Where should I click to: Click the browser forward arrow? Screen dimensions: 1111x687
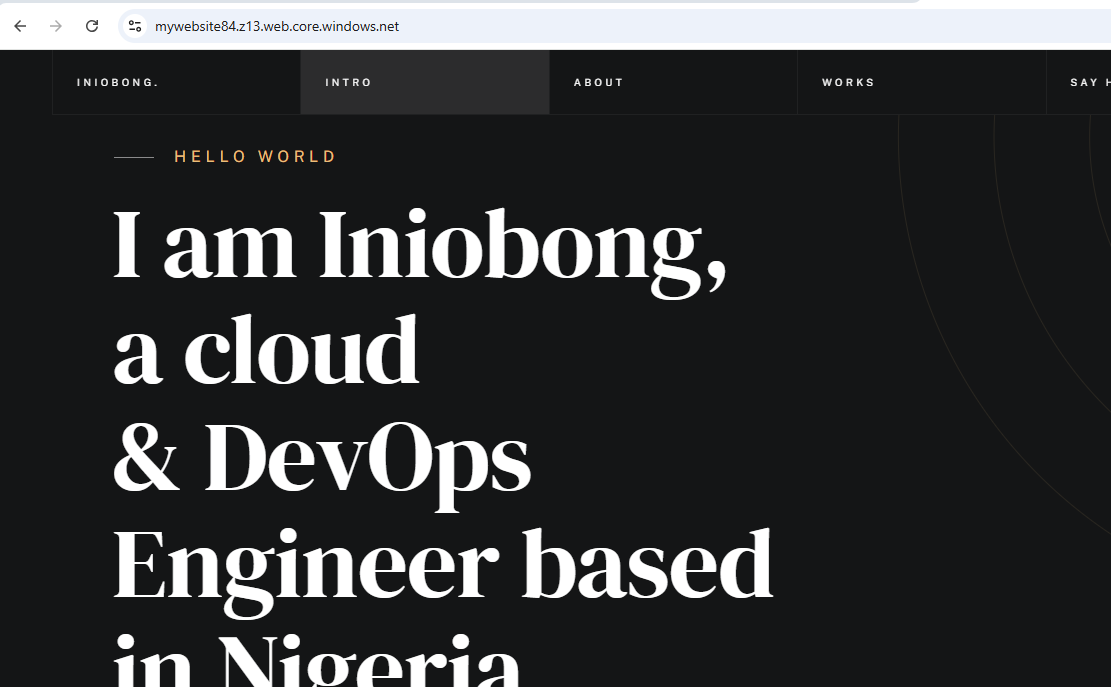click(x=56, y=26)
